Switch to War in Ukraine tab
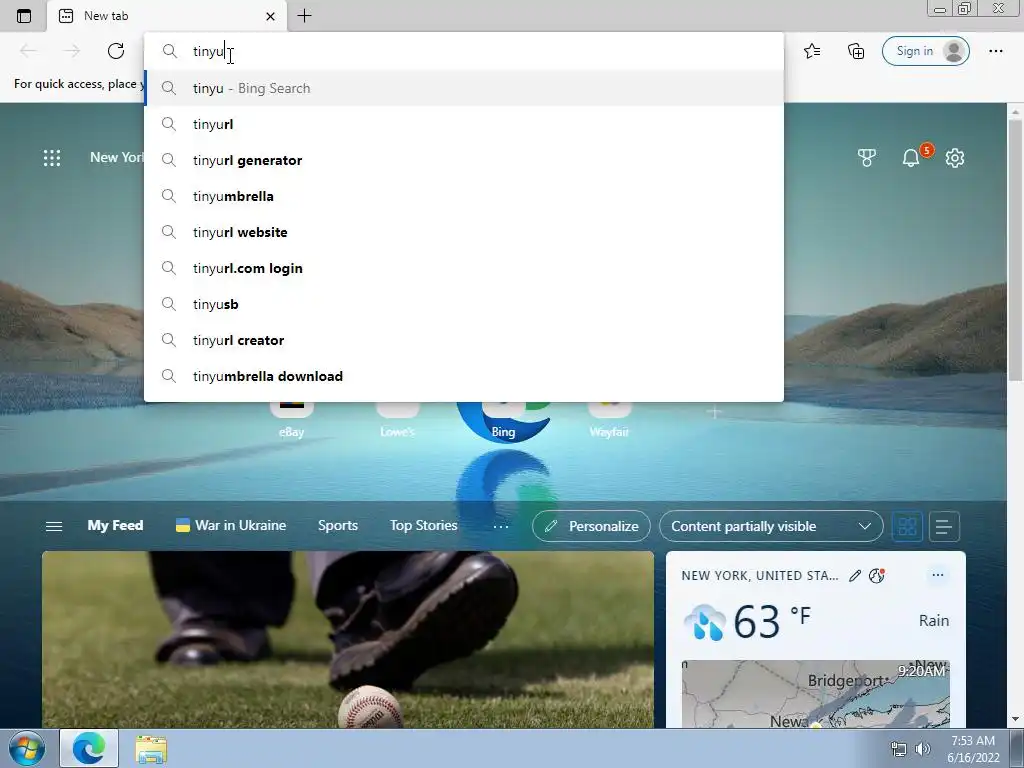This screenshot has width=1024, height=768. [x=231, y=525]
